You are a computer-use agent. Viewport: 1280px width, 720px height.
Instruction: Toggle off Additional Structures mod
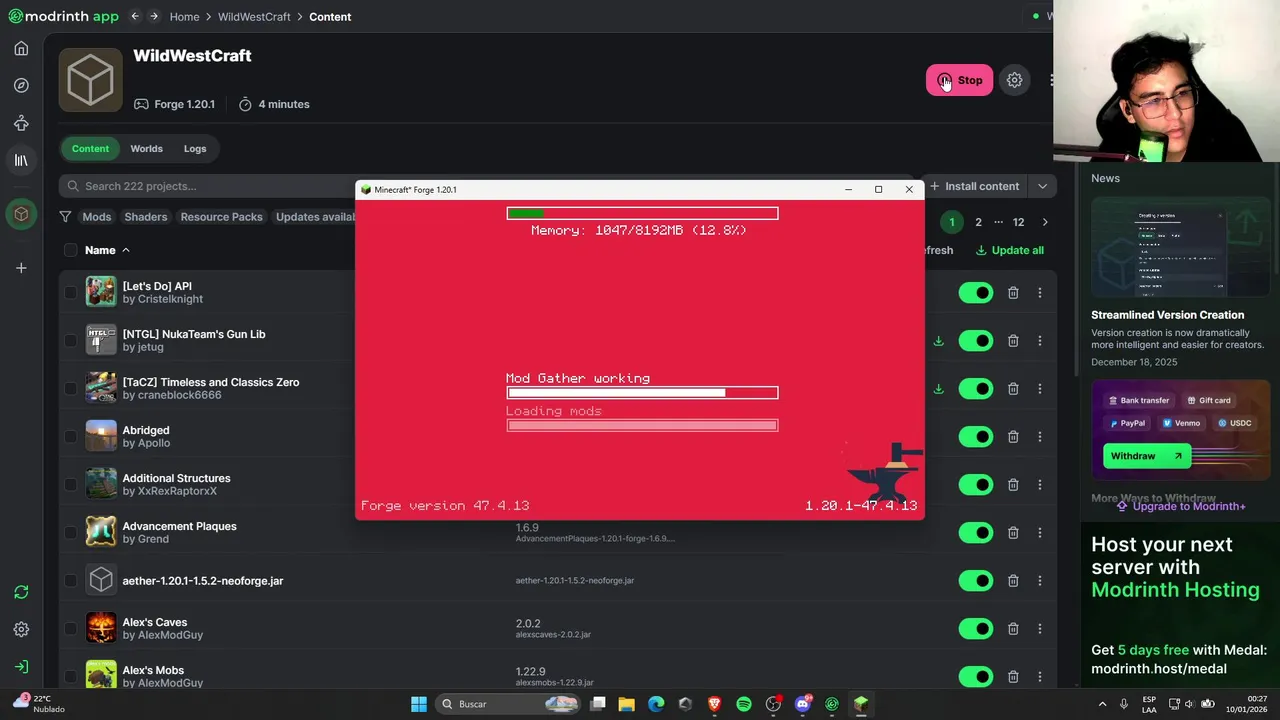coord(975,485)
